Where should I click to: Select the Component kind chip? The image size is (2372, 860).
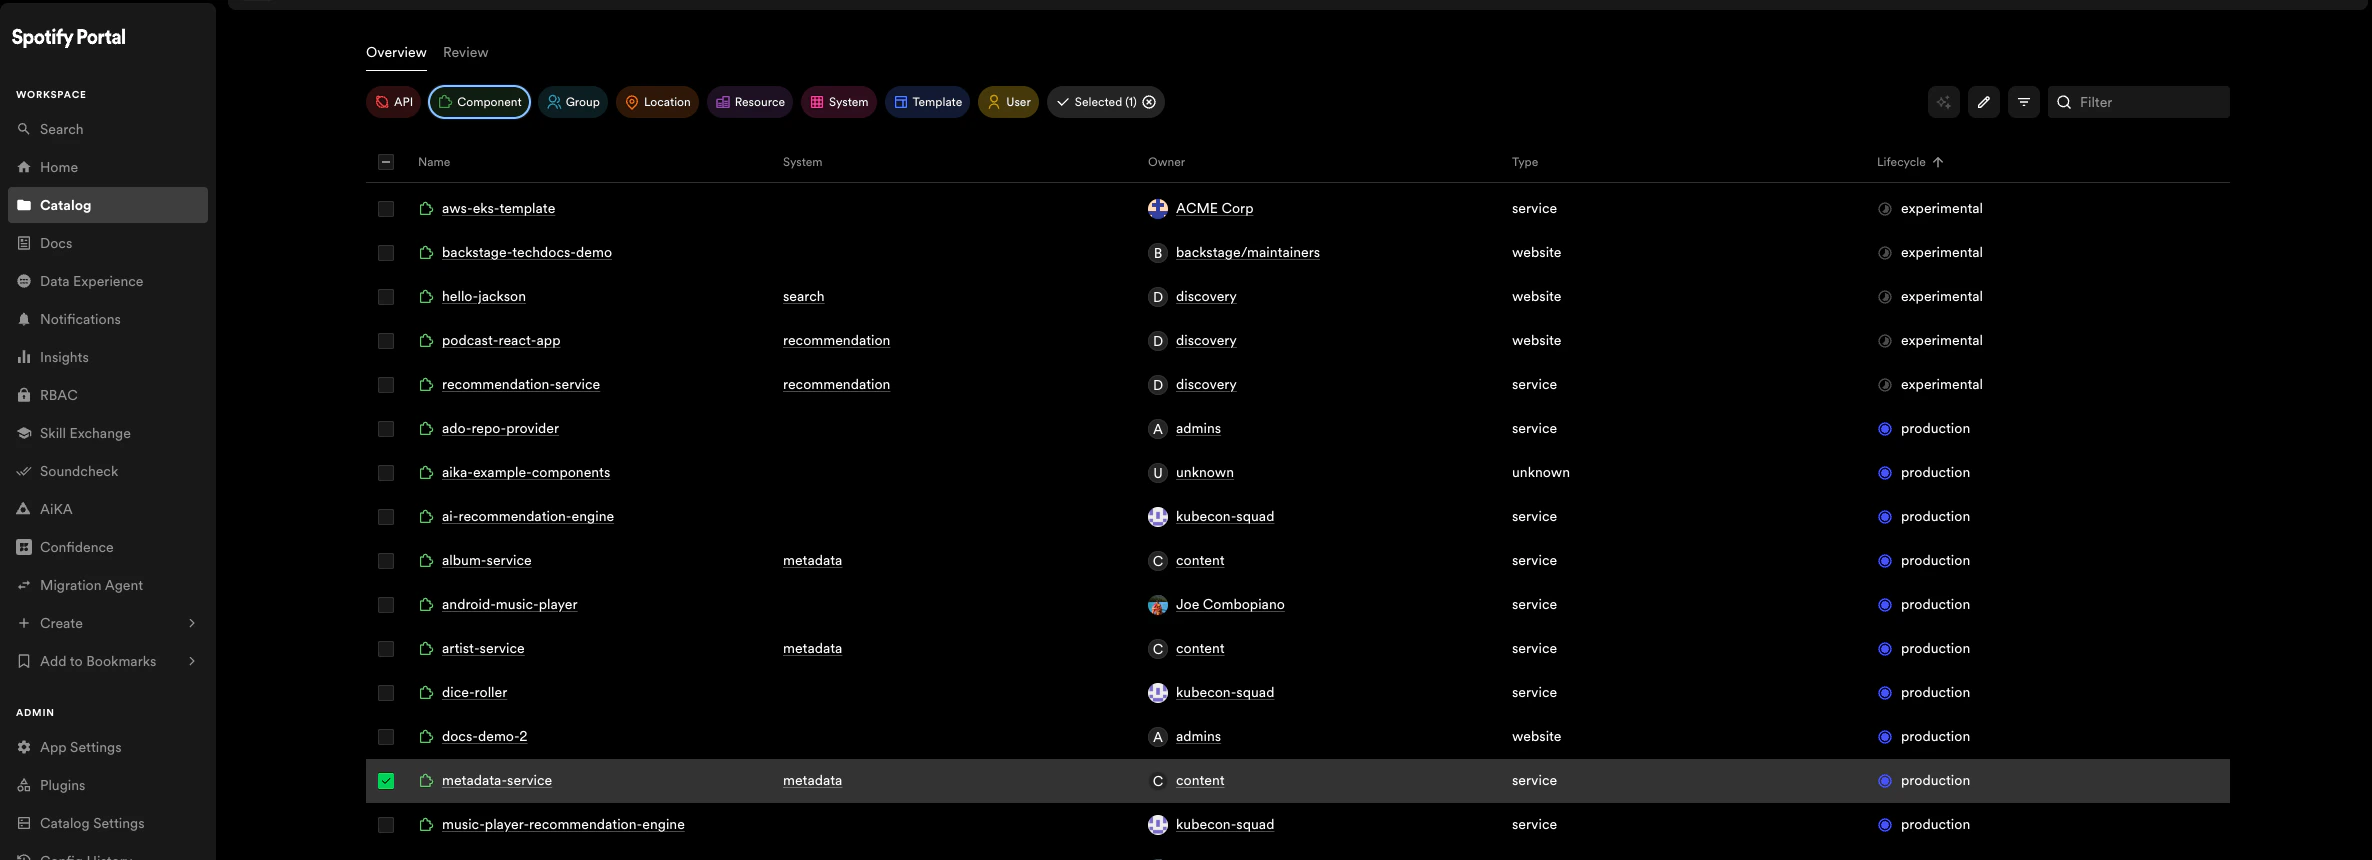pyautogui.click(x=480, y=102)
